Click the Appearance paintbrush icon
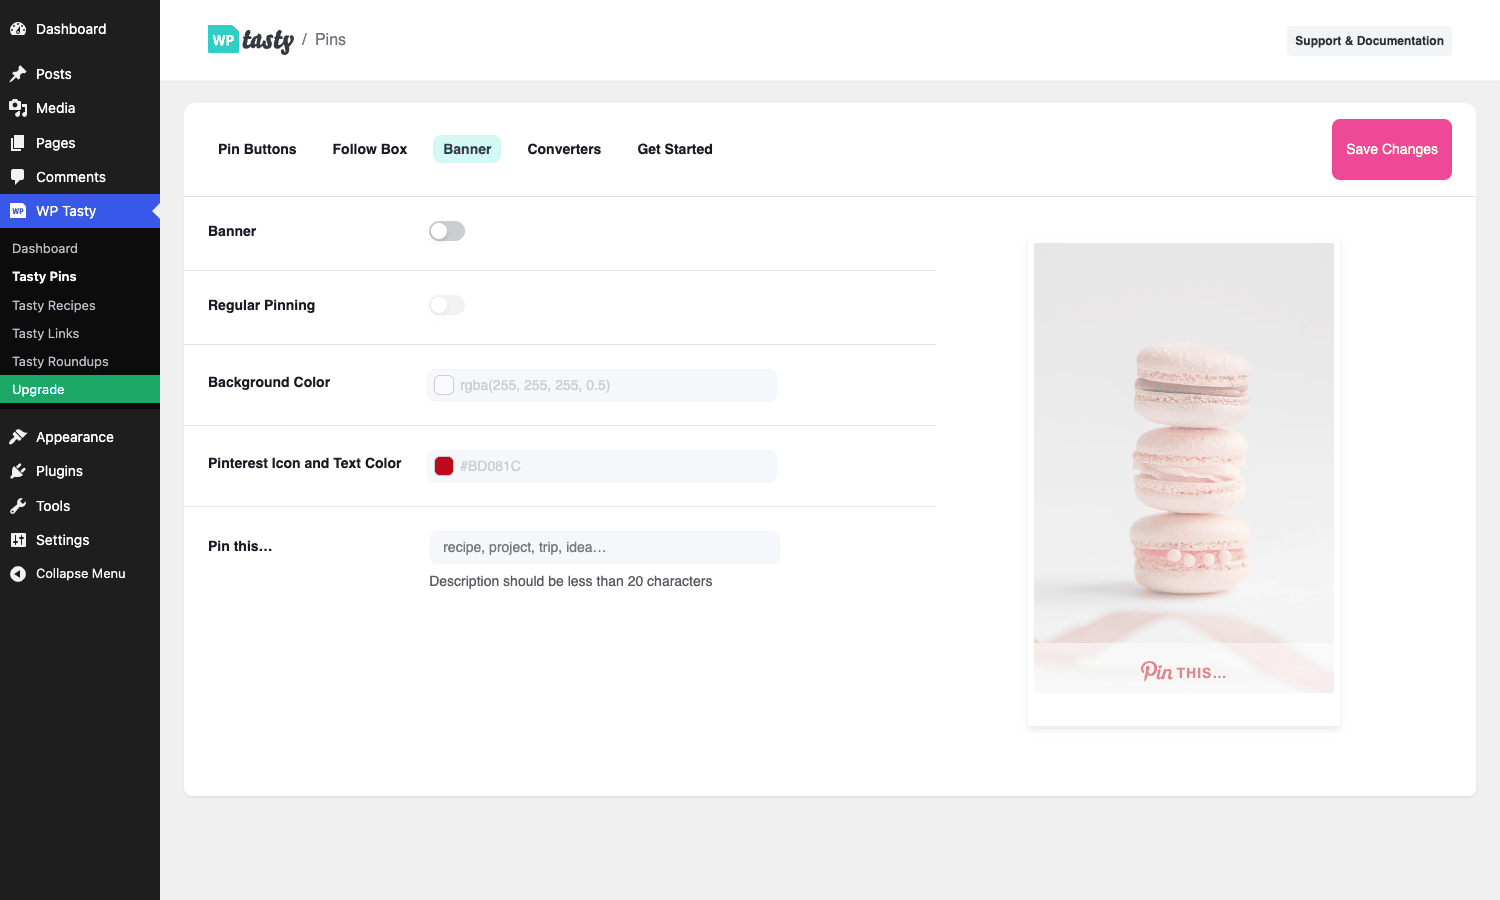The height and width of the screenshot is (900, 1500). click(18, 437)
